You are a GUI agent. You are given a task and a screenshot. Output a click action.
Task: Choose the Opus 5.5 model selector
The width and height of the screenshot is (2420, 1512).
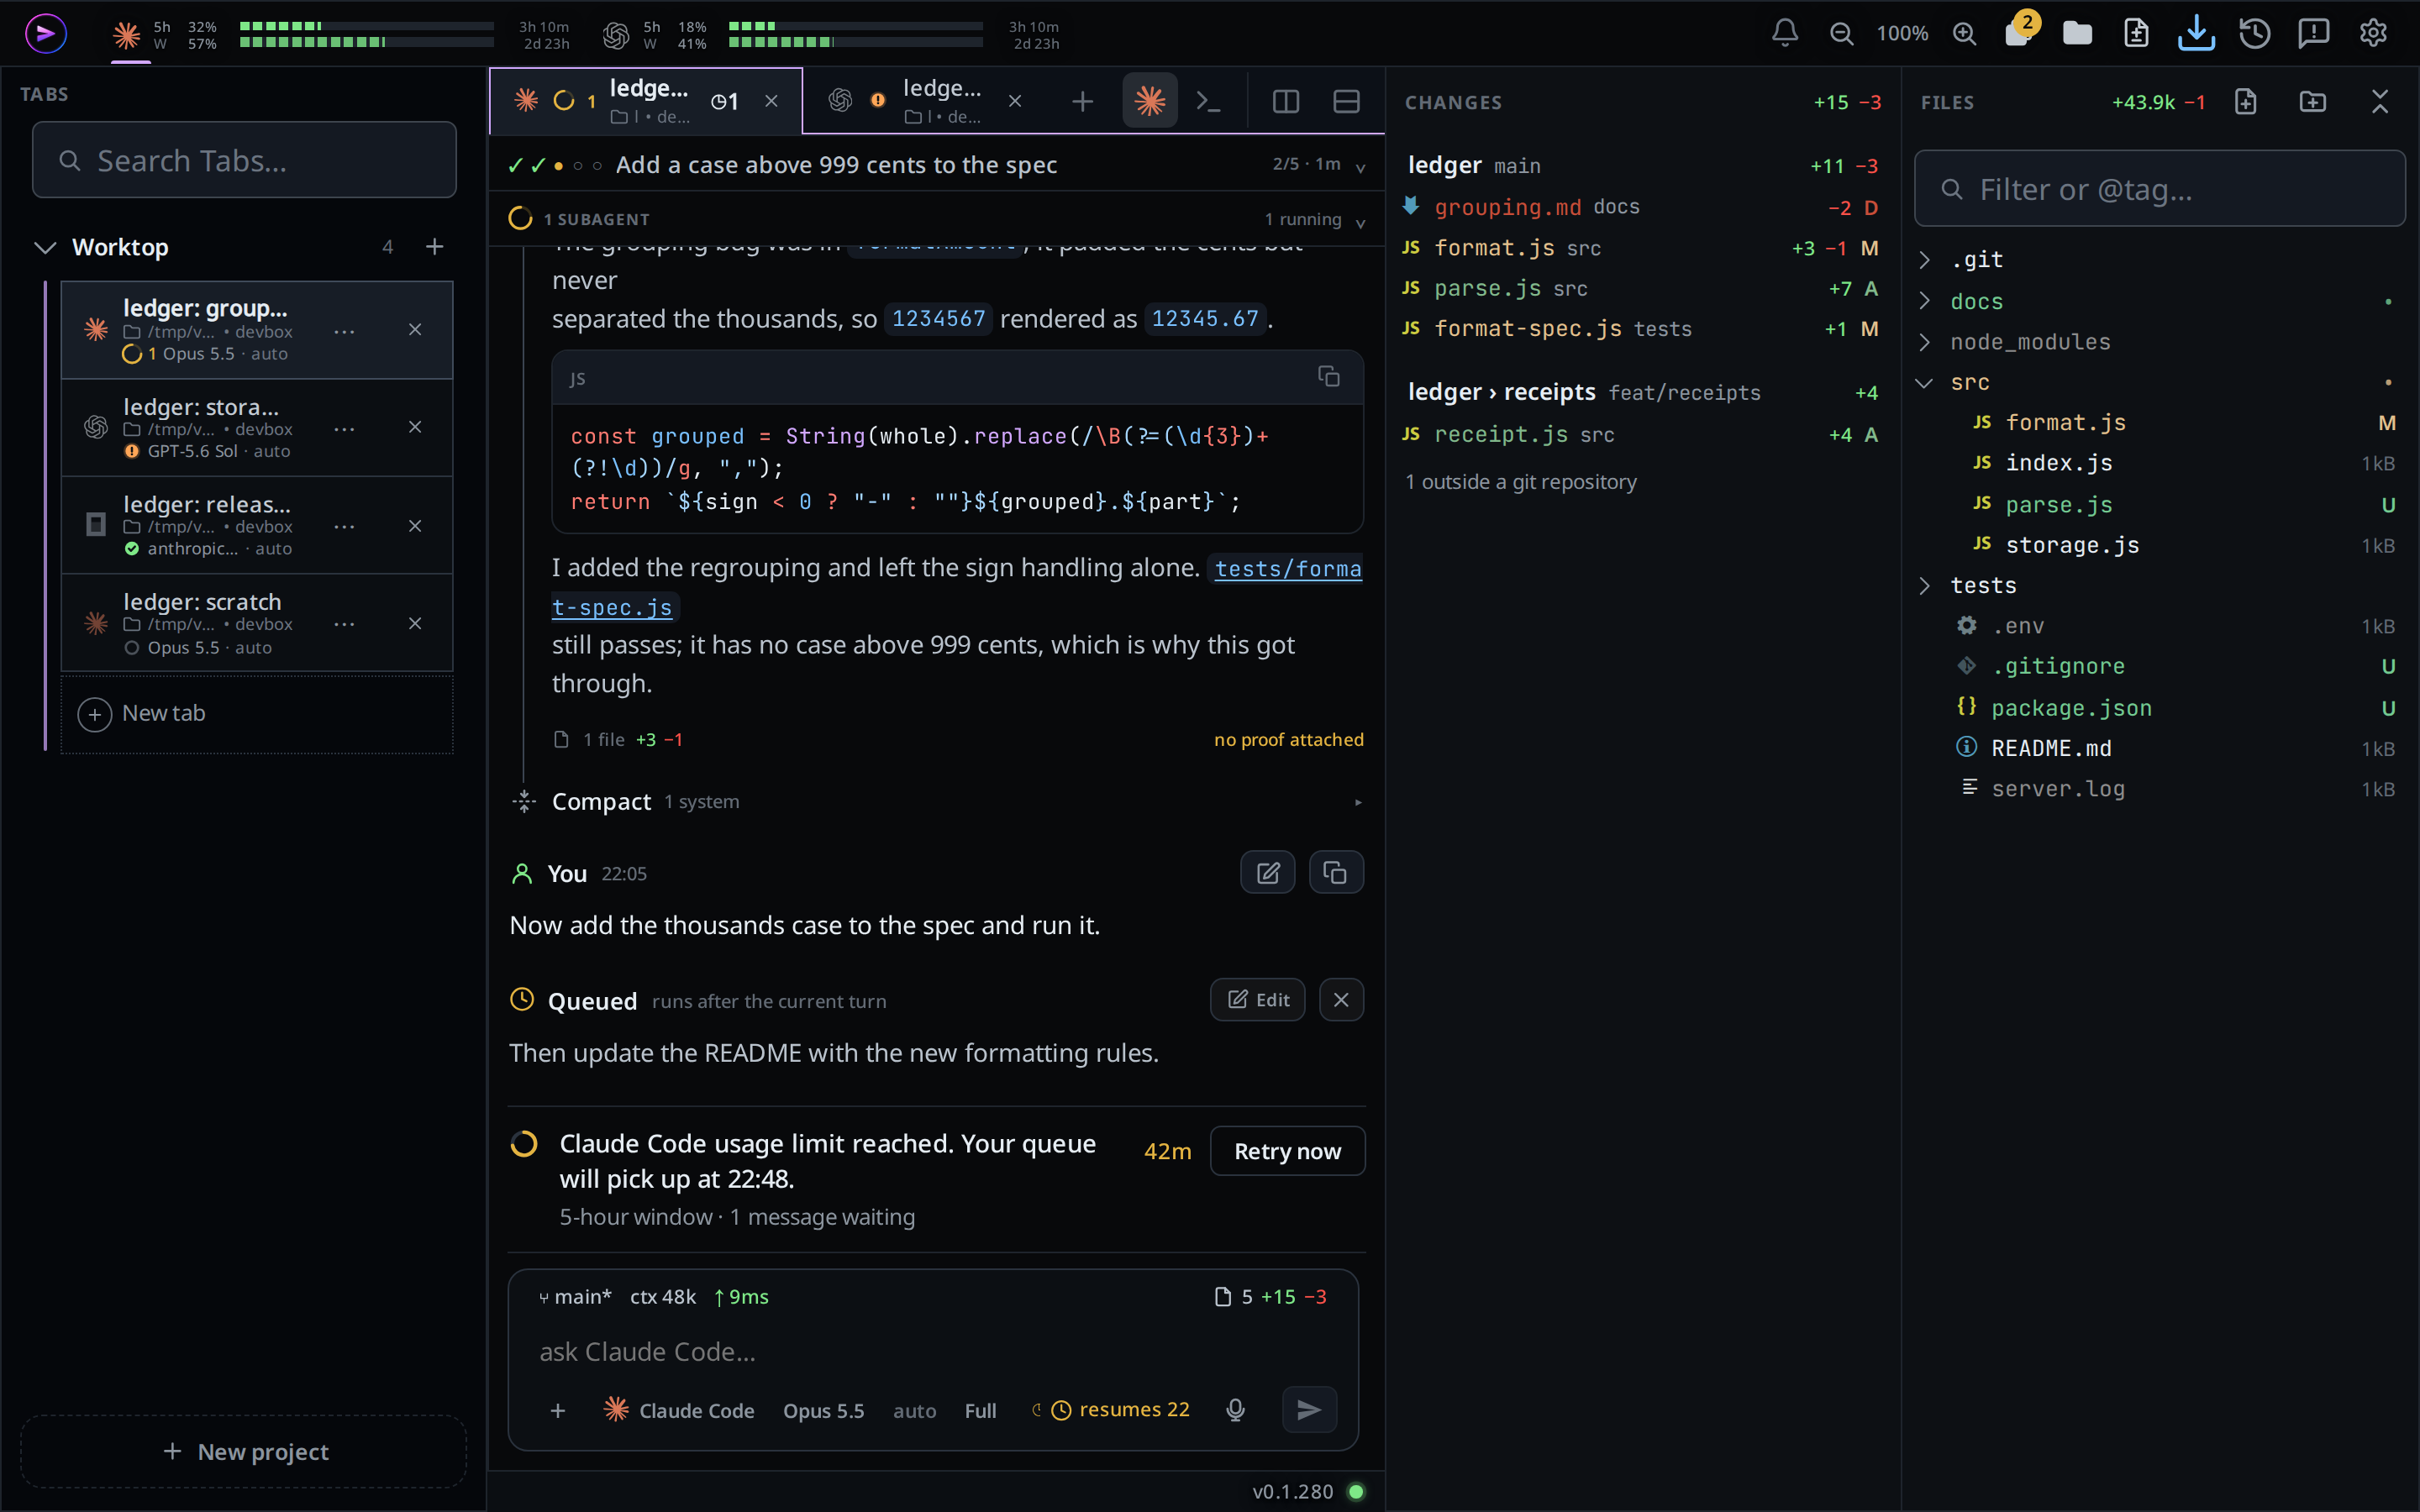pos(823,1410)
